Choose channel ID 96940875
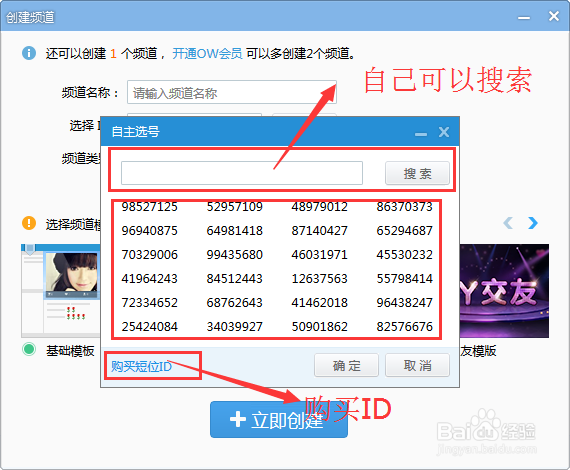This screenshot has width=570, height=470. click(x=149, y=230)
